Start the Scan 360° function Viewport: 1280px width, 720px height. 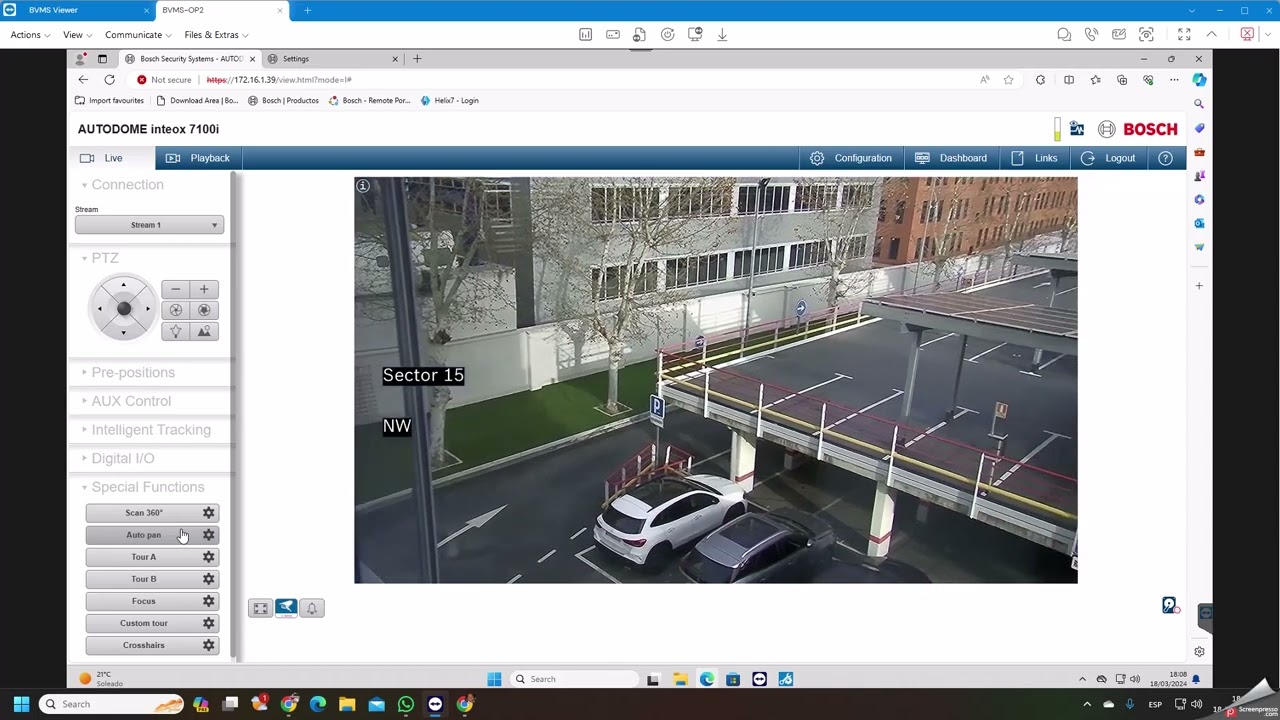[143, 513]
